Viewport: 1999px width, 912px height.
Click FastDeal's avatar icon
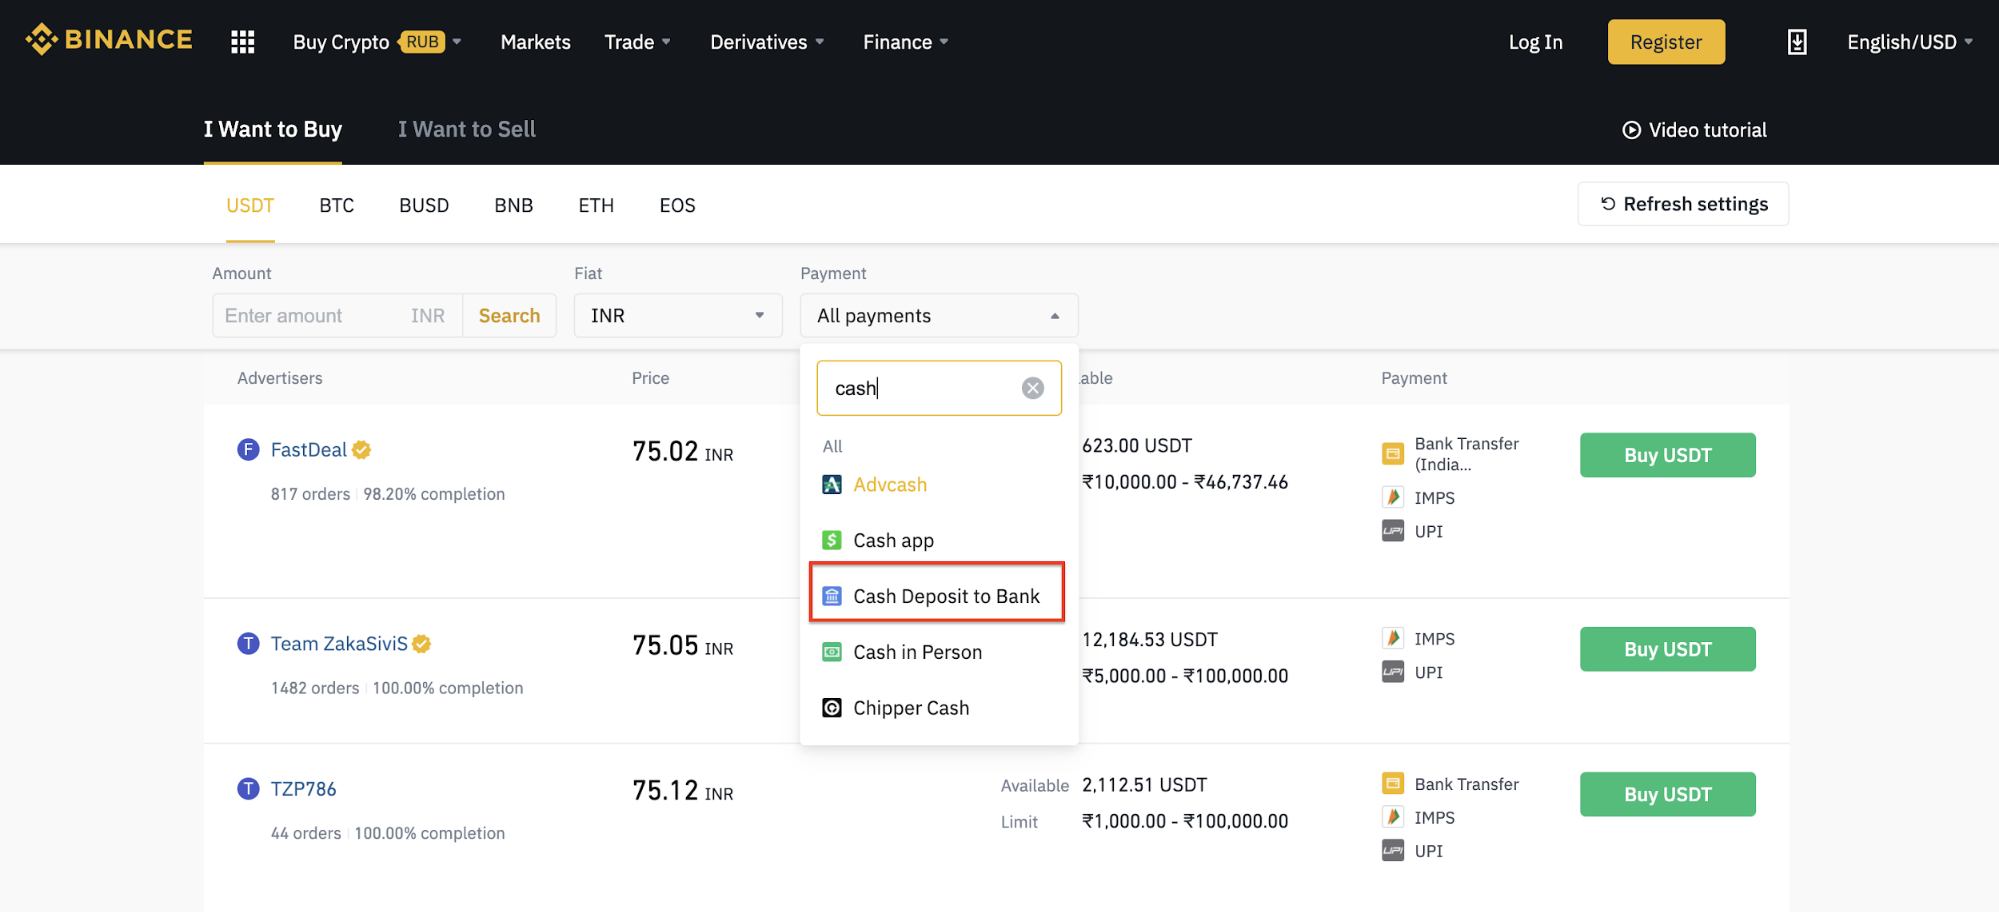point(248,450)
